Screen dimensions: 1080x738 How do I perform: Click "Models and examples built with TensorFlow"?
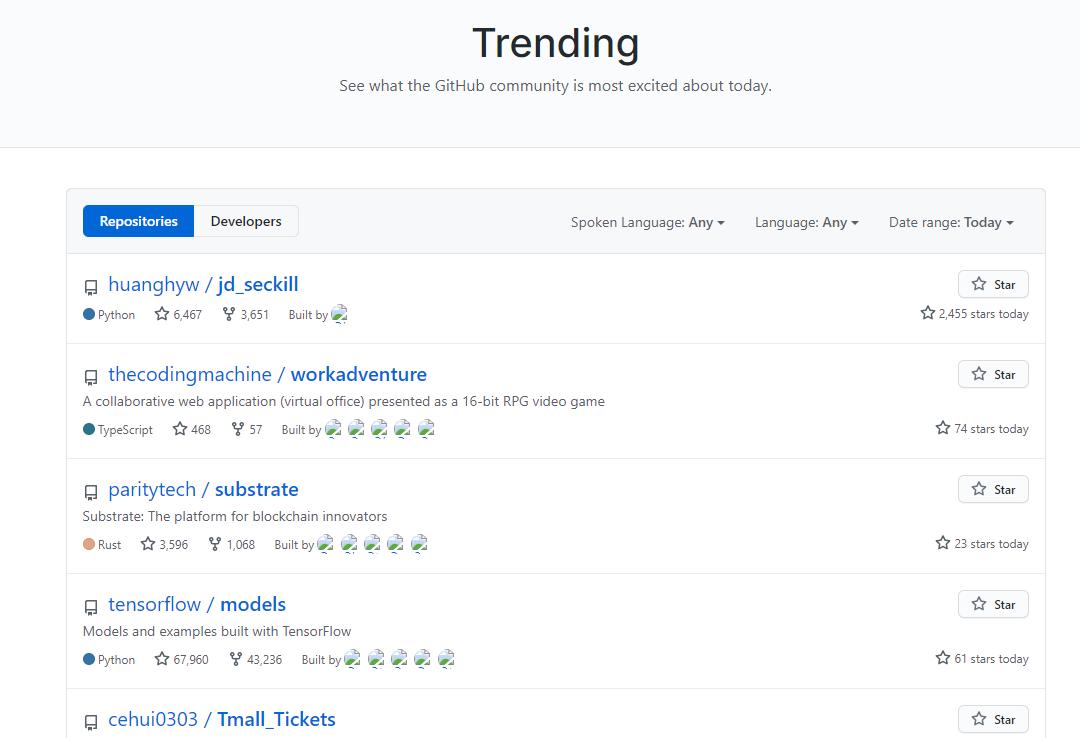[217, 632]
